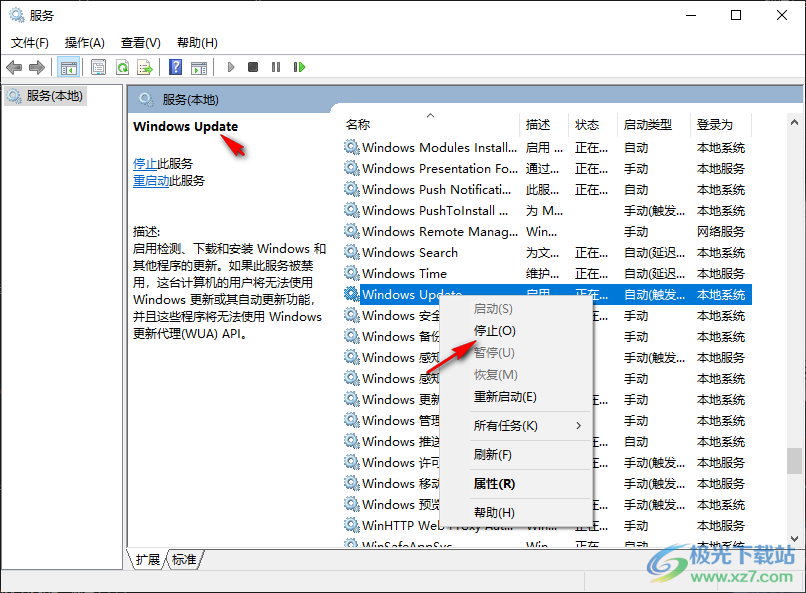Choose 帮助(H) in the context menu
The height and width of the screenshot is (593, 806).
[x=516, y=513]
